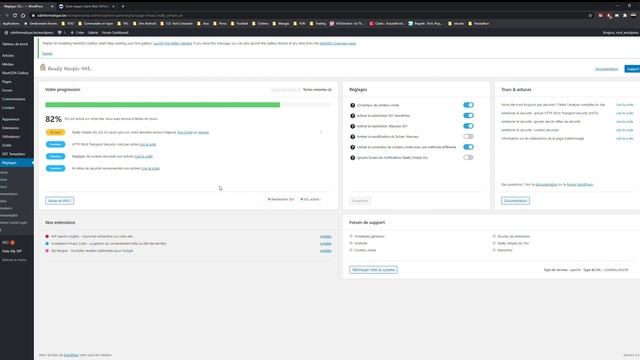Click the green 82% progress bar

162,105
